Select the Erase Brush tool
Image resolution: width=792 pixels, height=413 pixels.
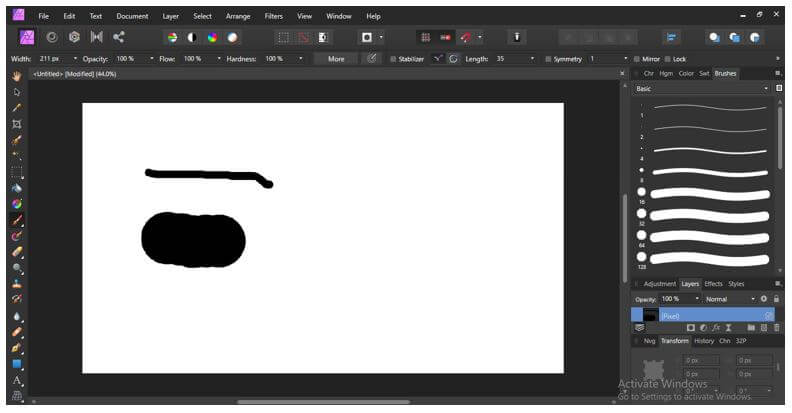click(17, 252)
